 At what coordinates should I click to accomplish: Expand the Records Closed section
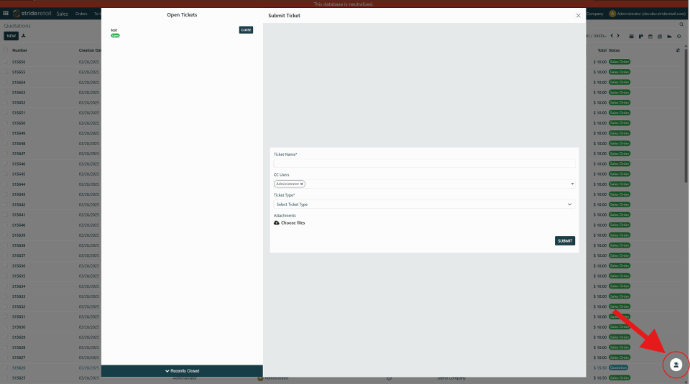coord(182,371)
